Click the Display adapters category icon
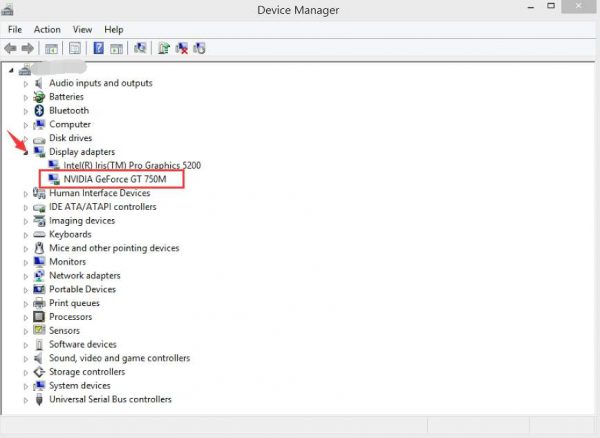 (x=39, y=152)
